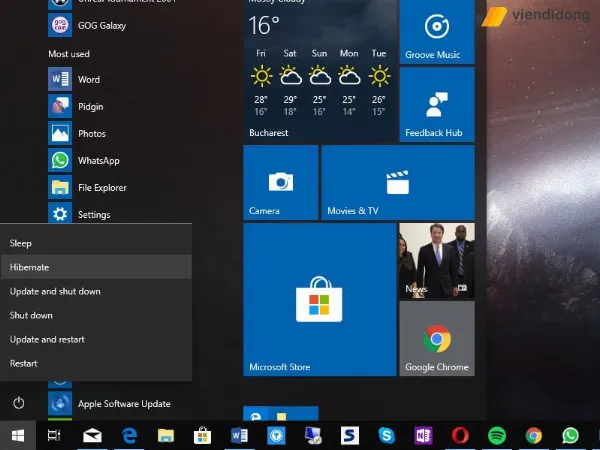The width and height of the screenshot is (600, 450).
Task: Select Restart from the power menu
Action: tap(96, 364)
